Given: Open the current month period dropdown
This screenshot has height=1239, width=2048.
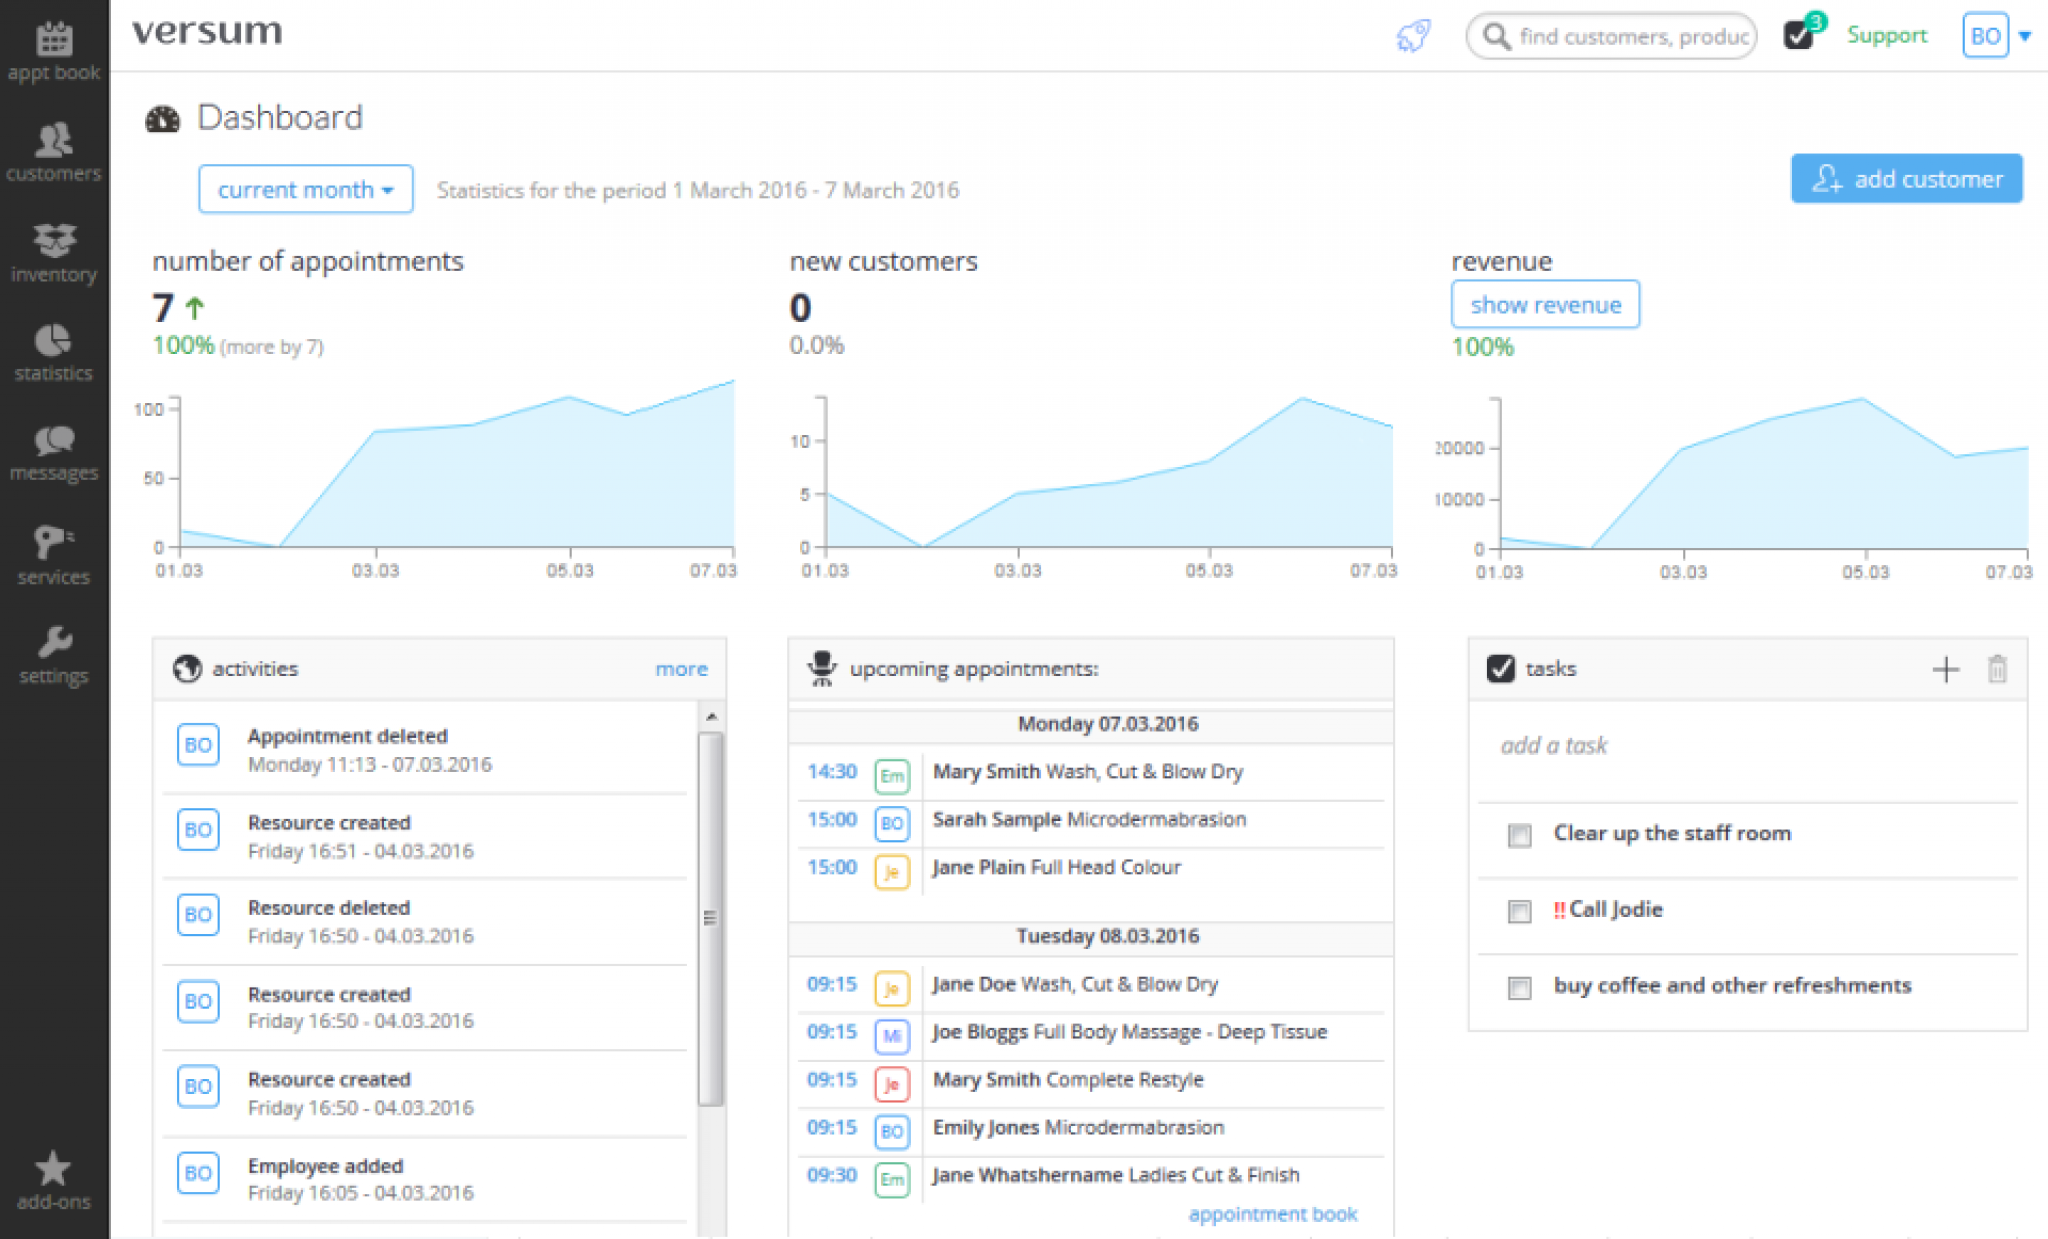Looking at the screenshot, I should [305, 189].
